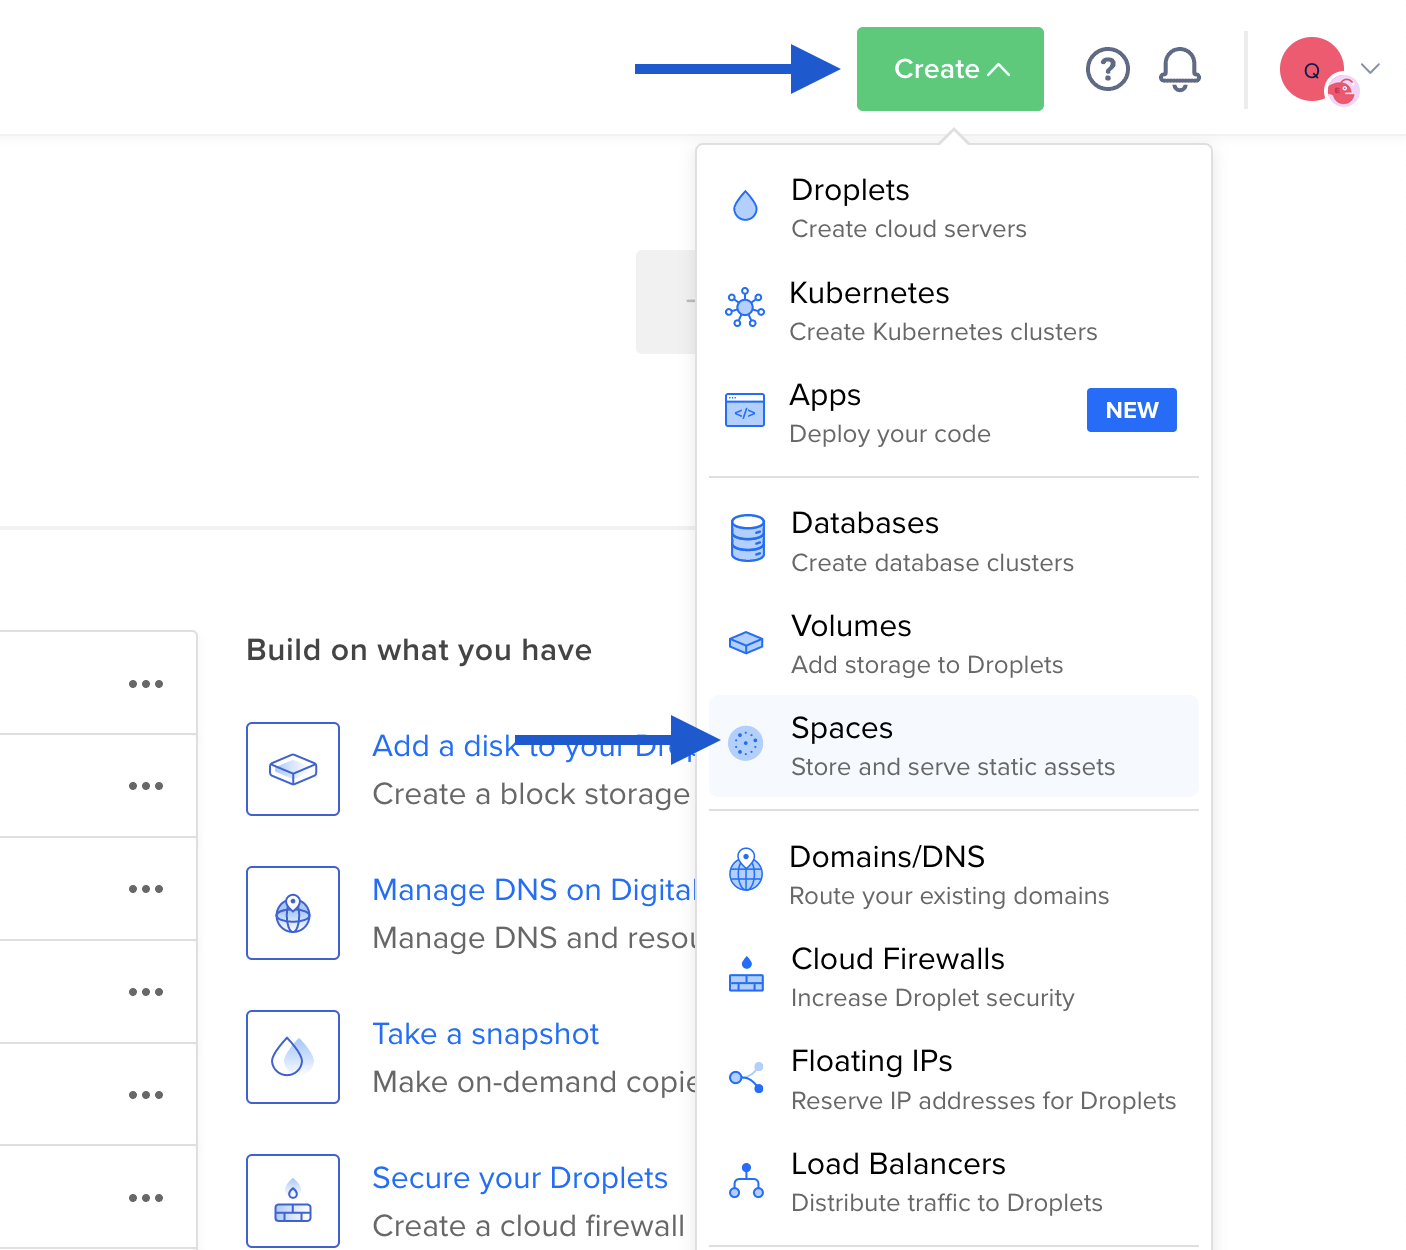The image size is (1406, 1250).
Task: Open the ellipsis menu beside the first row
Action: 146,683
